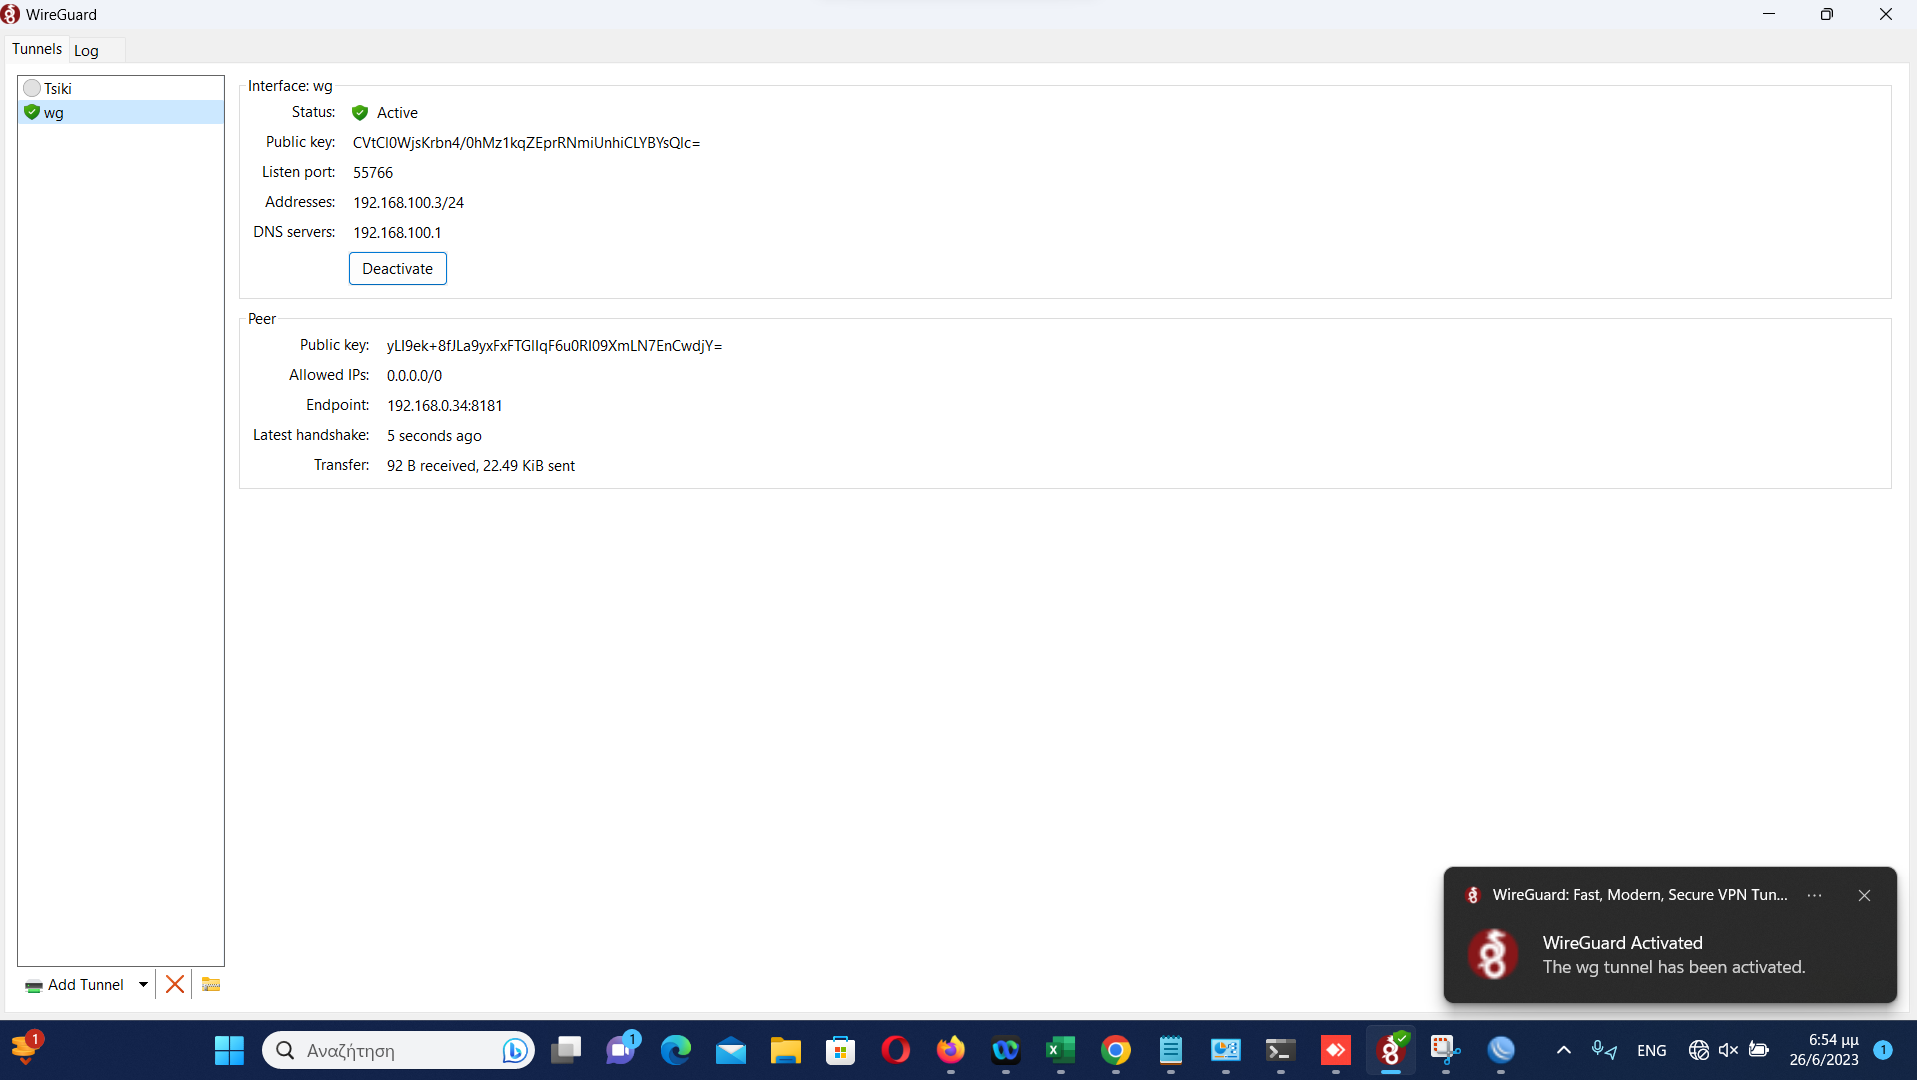Open more options on the WireGuard notification
The height and width of the screenshot is (1080, 1917).
1814,895
